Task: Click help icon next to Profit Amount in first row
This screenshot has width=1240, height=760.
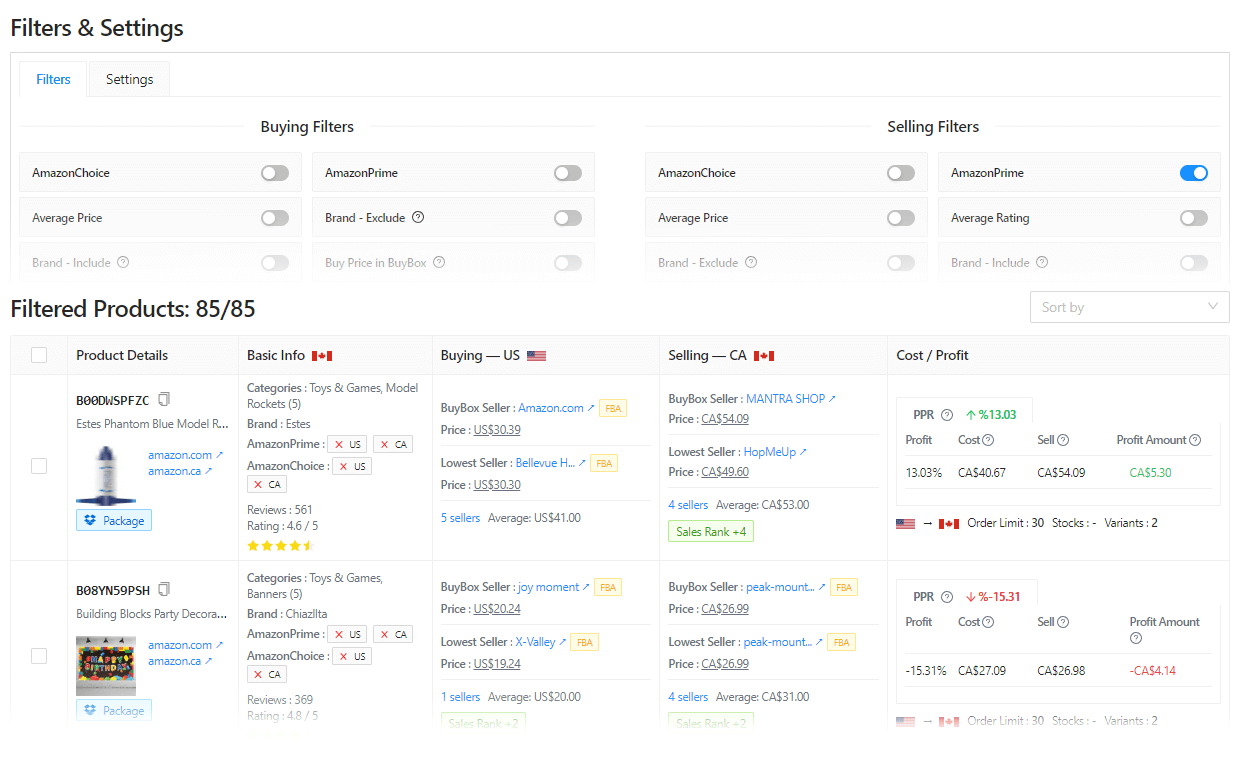Action: point(1195,440)
